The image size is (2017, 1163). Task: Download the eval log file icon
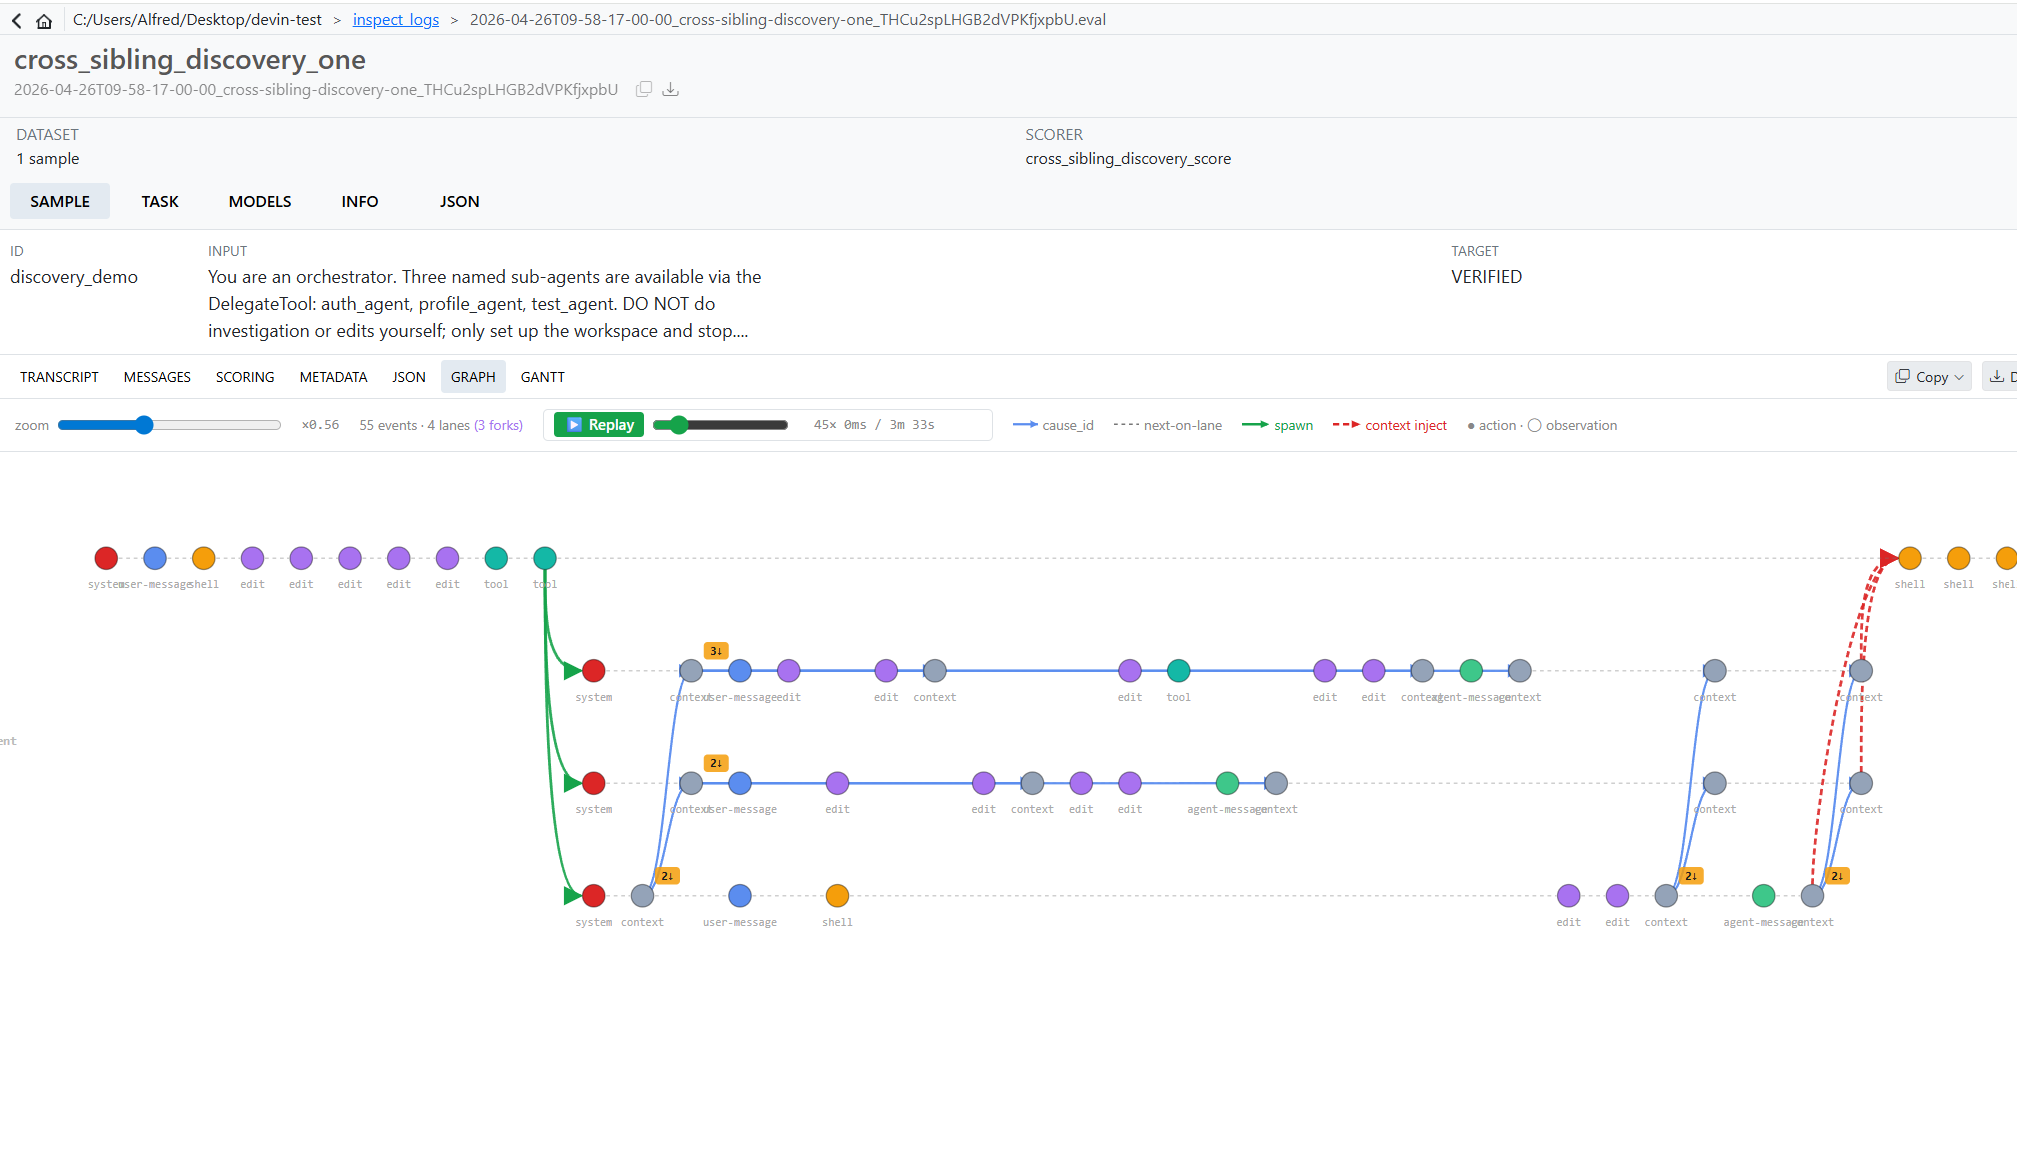(x=671, y=89)
